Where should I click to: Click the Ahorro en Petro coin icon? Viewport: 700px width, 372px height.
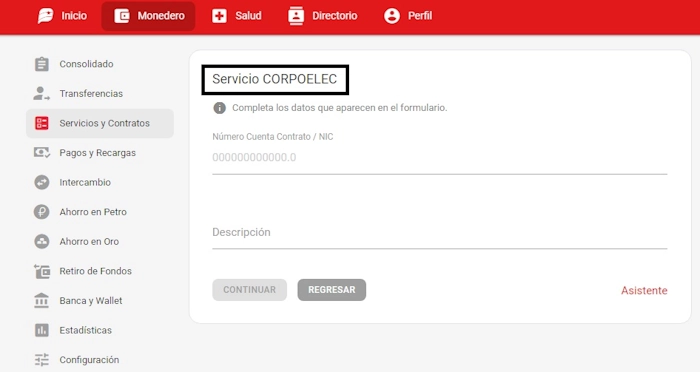(42, 212)
